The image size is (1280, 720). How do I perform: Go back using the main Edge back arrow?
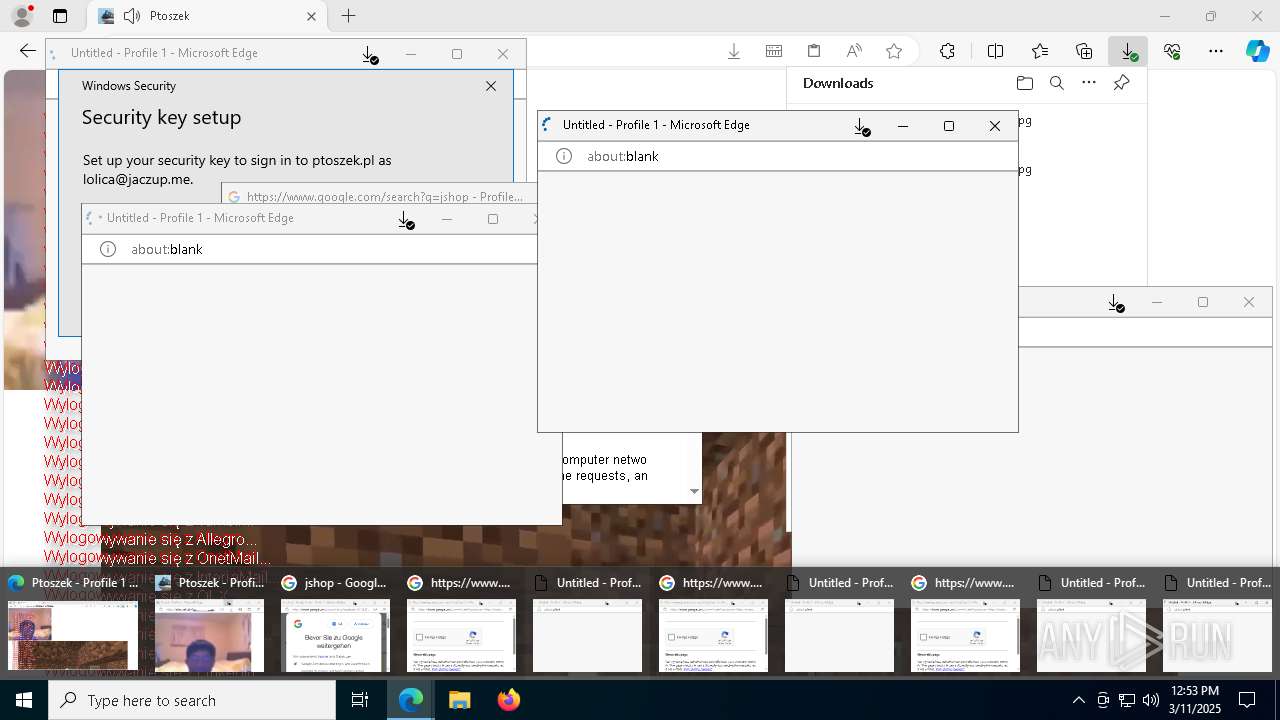(28, 51)
